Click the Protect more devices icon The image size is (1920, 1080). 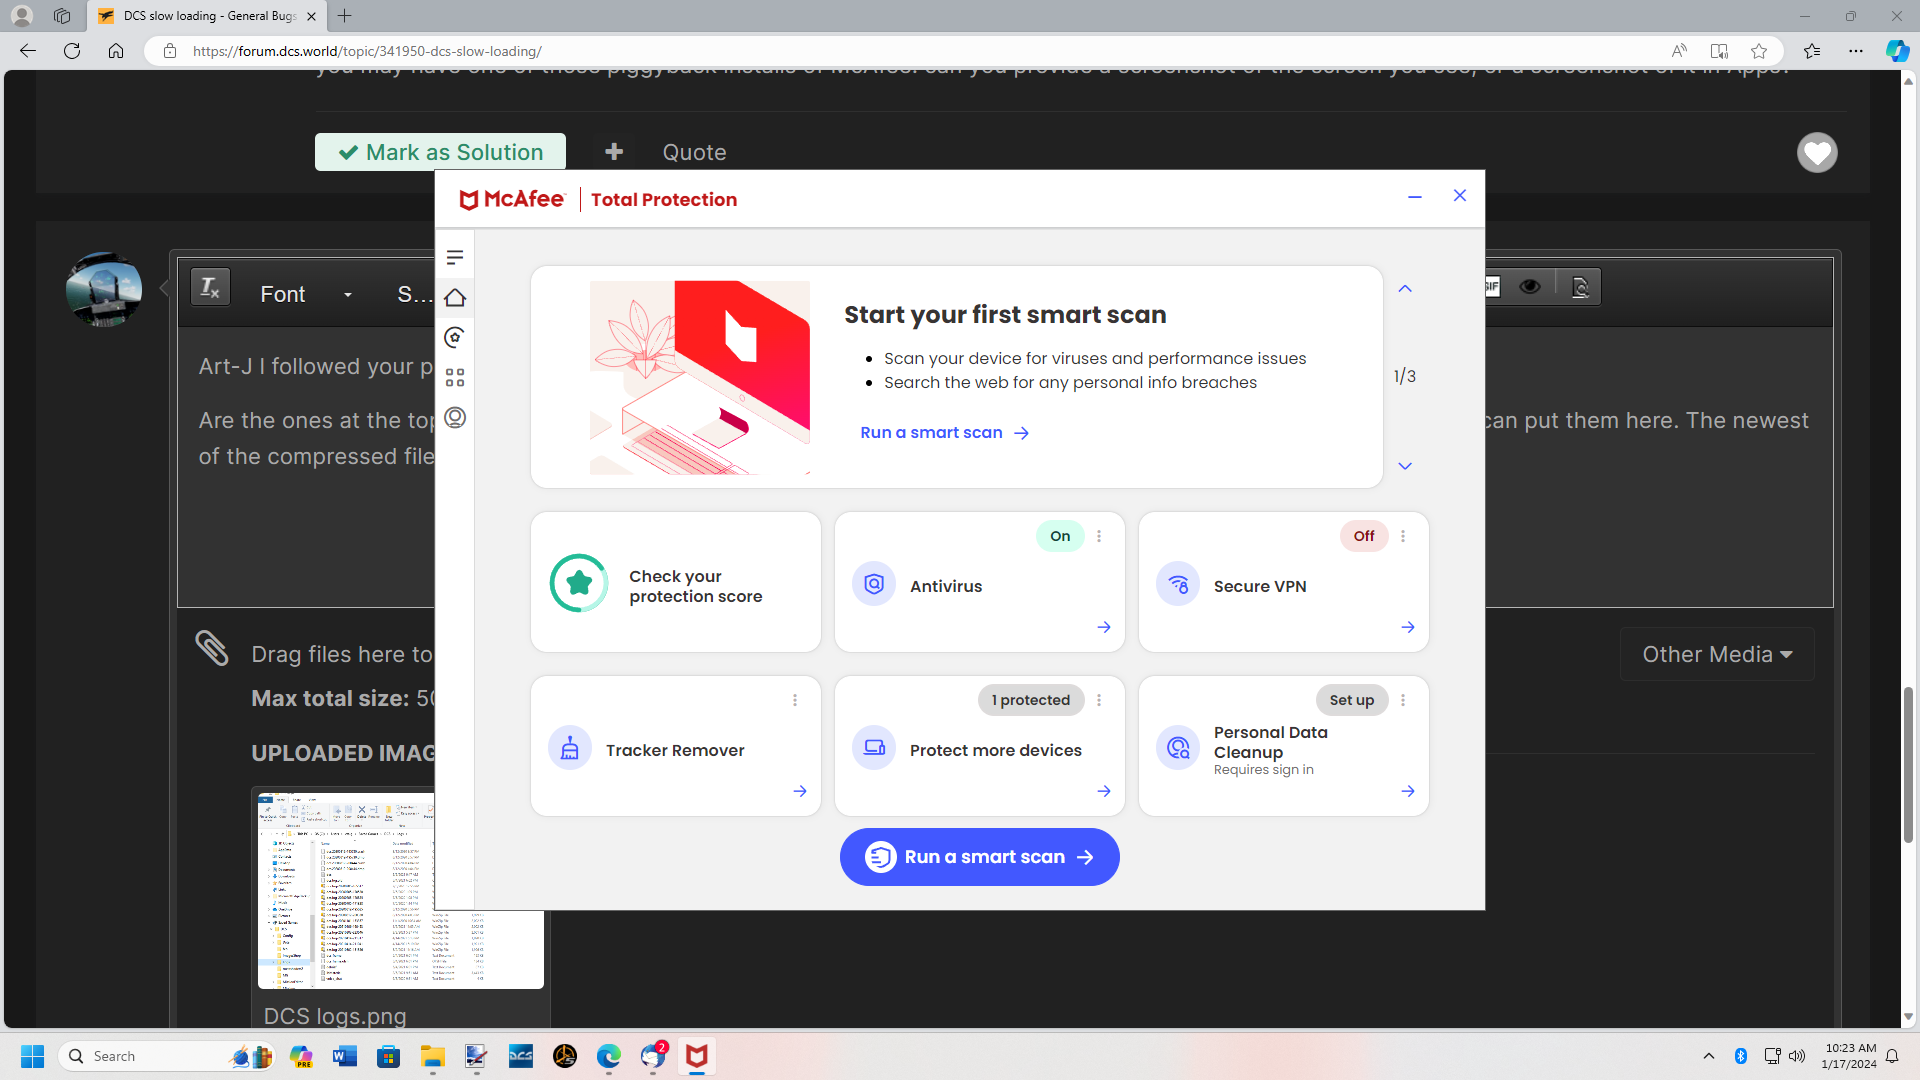(874, 748)
